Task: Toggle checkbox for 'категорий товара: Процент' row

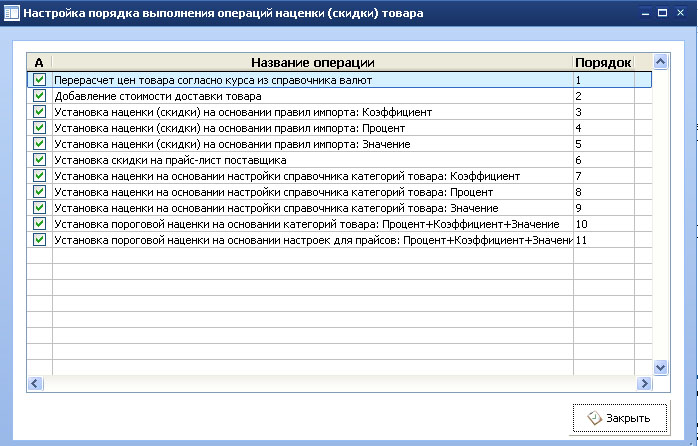Action: click(x=39, y=192)
